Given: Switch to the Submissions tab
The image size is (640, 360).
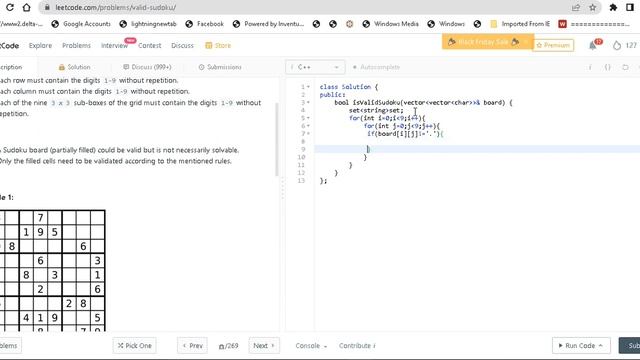Looking at the screenshot, I should pos(220,67).
